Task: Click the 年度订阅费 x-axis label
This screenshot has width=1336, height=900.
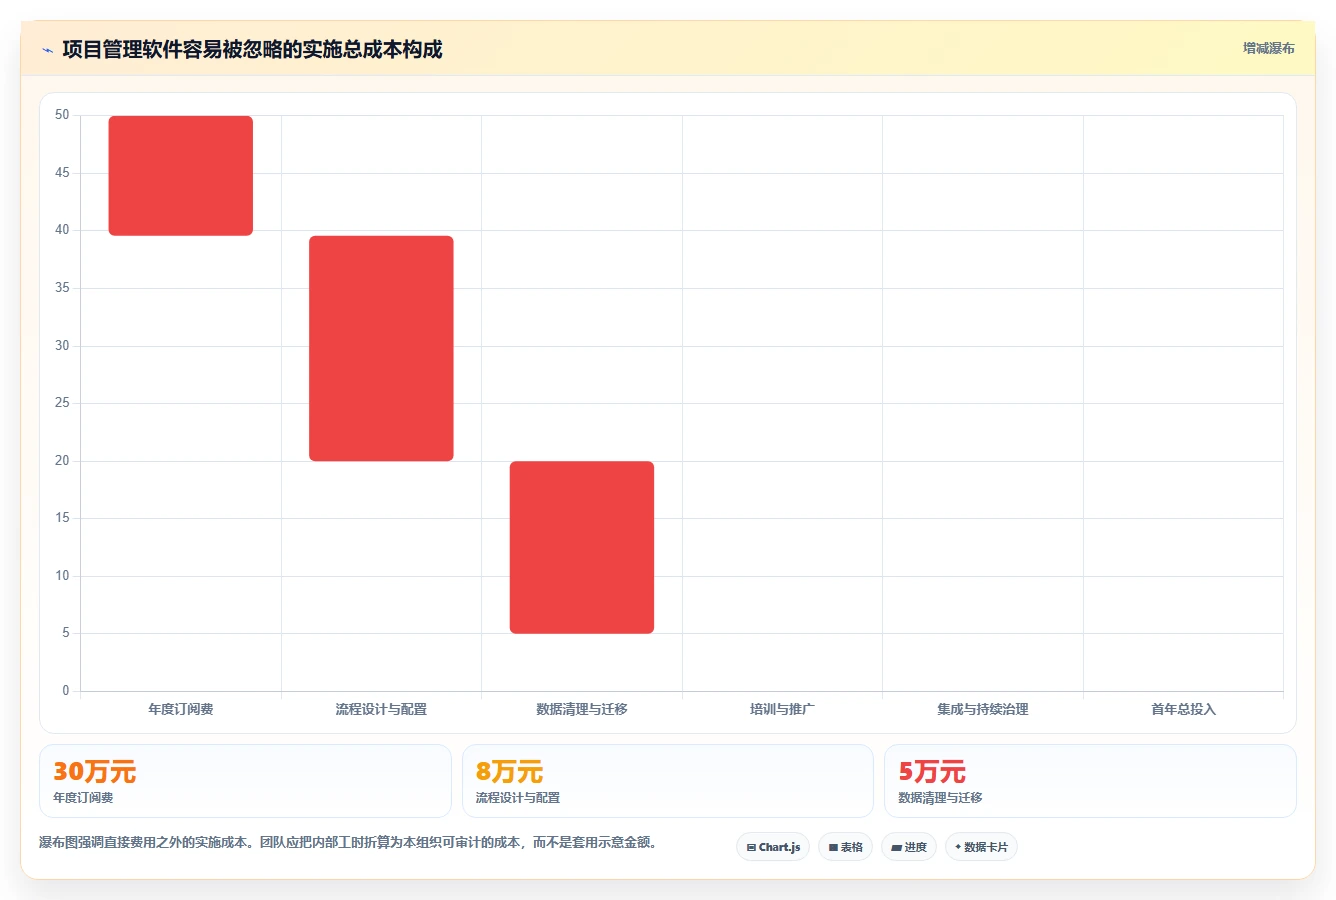Action: coord(181,709)
